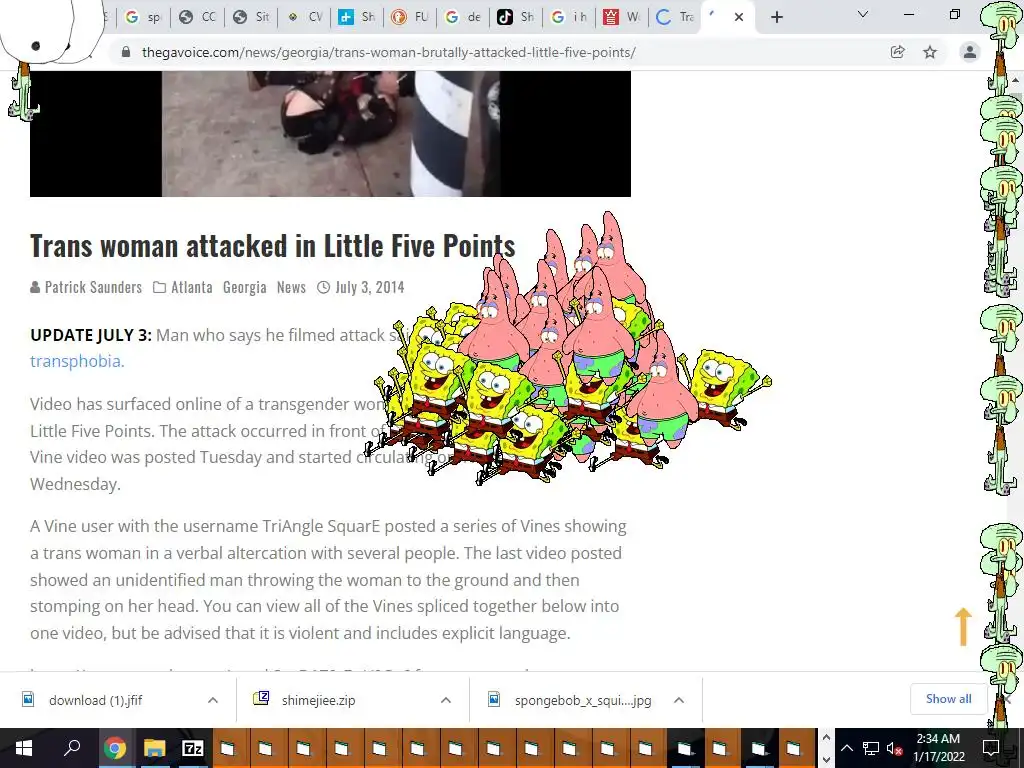Open author link Patrick Saunders
This screenshot has width=1024, height=768.
point(93,287)
